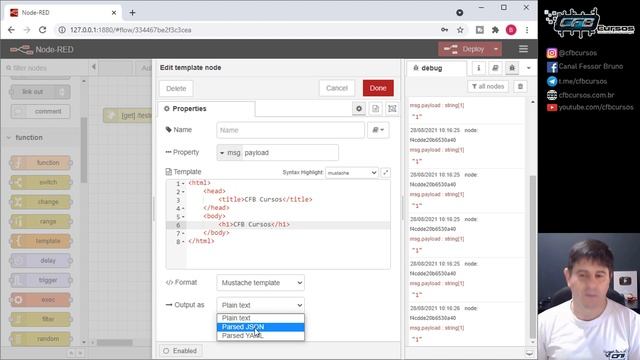Select the exec node in palette

(40, 300)
